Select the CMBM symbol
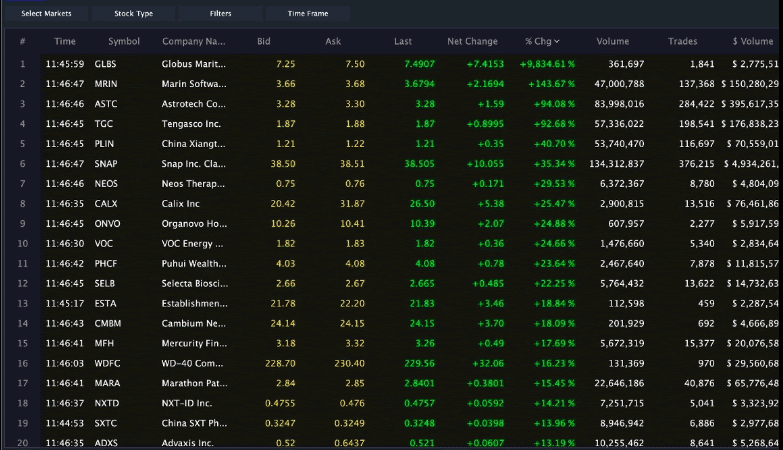Image resolution: width=783 pixels, height=450 pixels. 108,324
